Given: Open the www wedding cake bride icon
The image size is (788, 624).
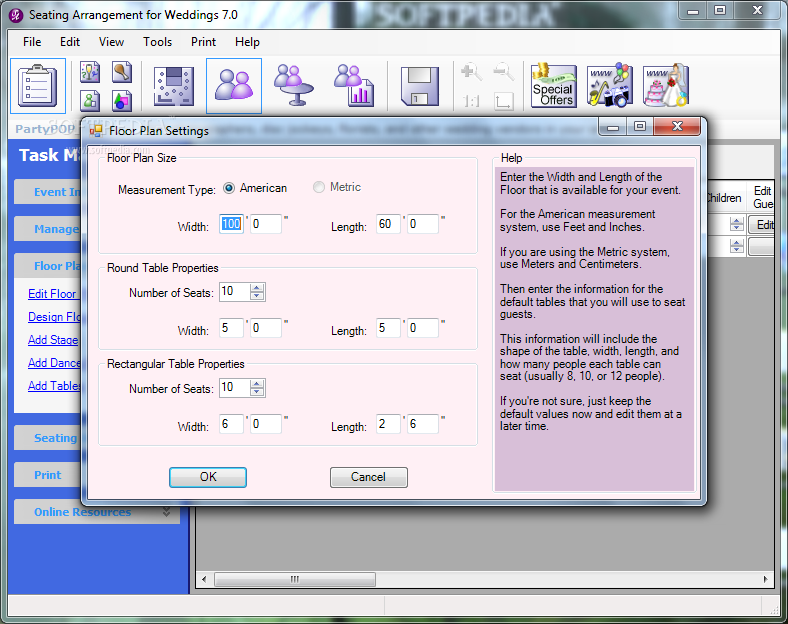Looking at the screenshot, I should 666,85.
